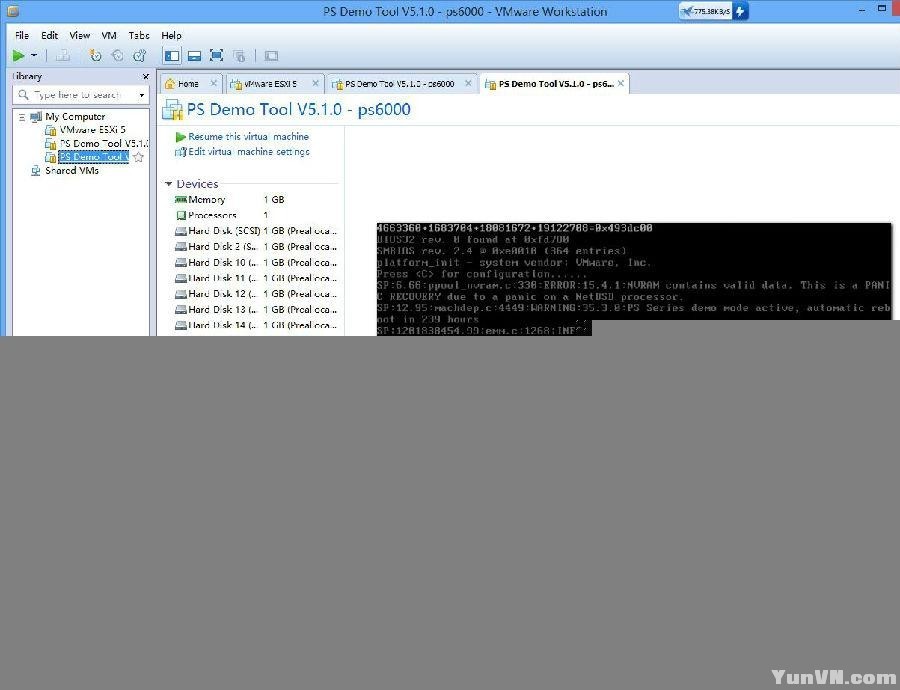Close the inactive PS Demo Tool V5.1.0 - ps6000 tab

point(468,83)
